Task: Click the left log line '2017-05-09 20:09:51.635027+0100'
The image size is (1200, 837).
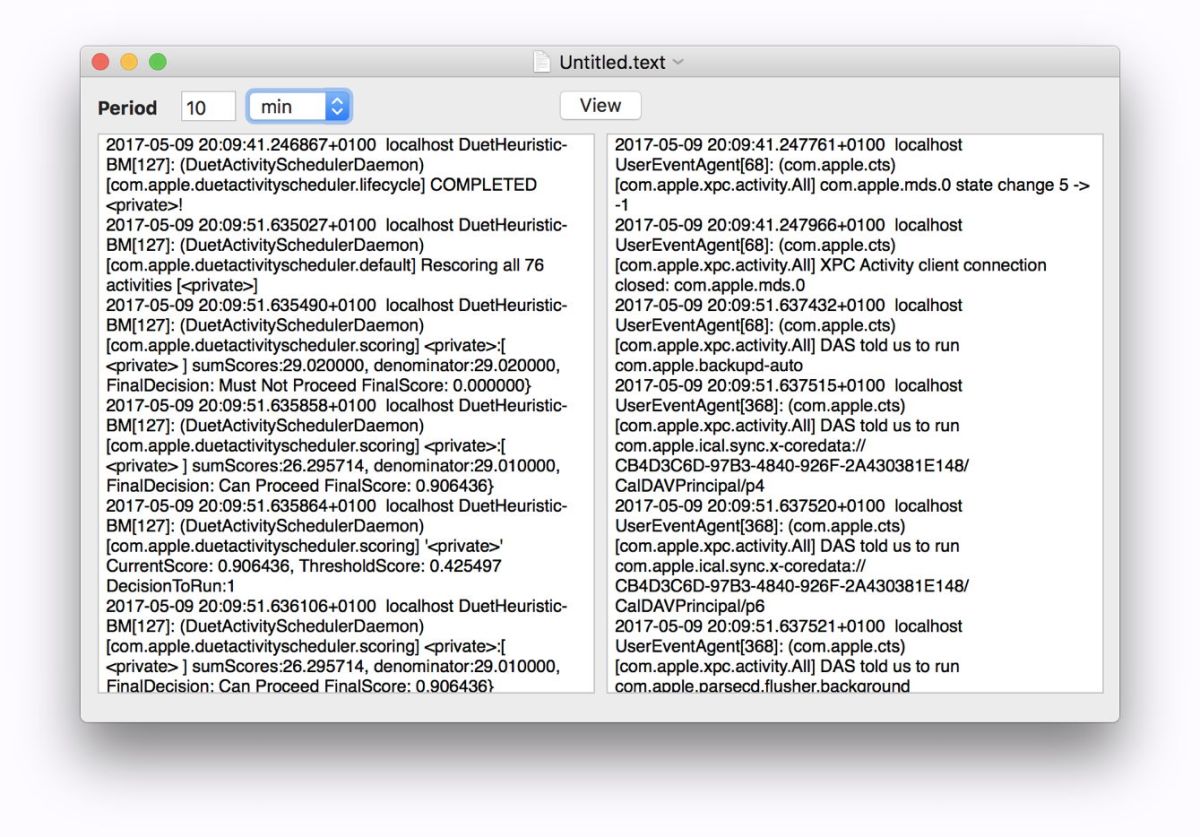Action: [x=241, y=225]
